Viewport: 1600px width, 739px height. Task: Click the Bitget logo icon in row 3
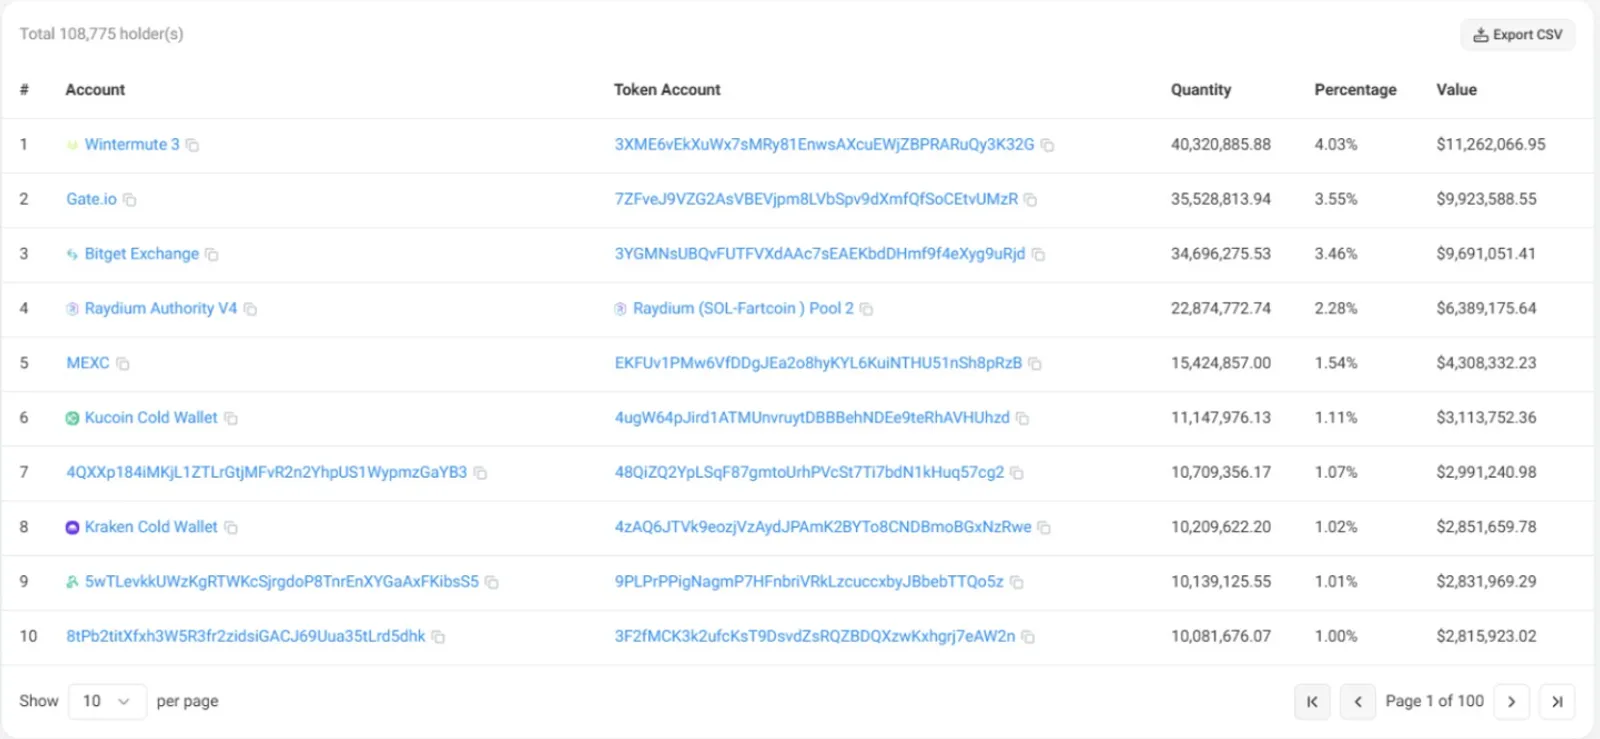[72, 254]
